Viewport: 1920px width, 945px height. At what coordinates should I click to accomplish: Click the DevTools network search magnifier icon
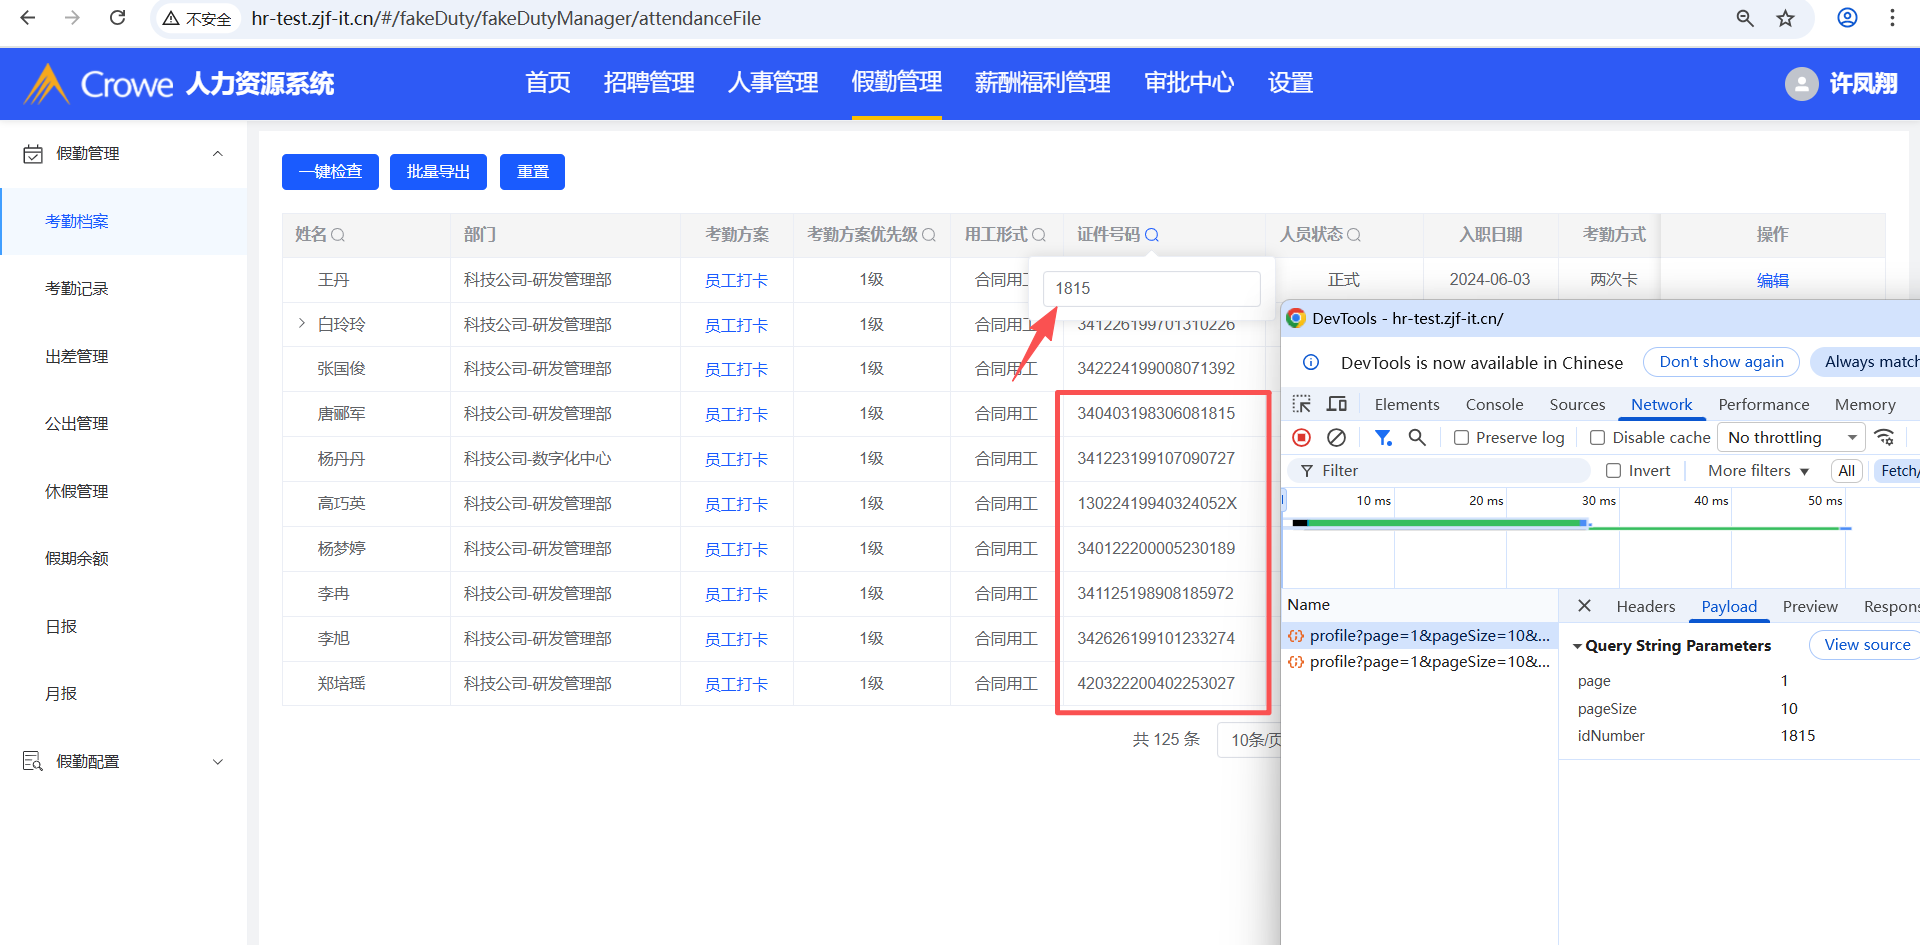[1417, 437]
